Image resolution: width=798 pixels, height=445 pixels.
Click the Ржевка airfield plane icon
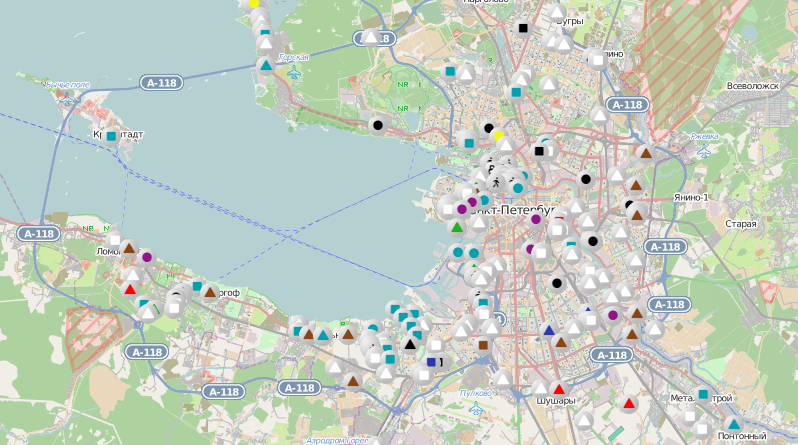(704, 151)
